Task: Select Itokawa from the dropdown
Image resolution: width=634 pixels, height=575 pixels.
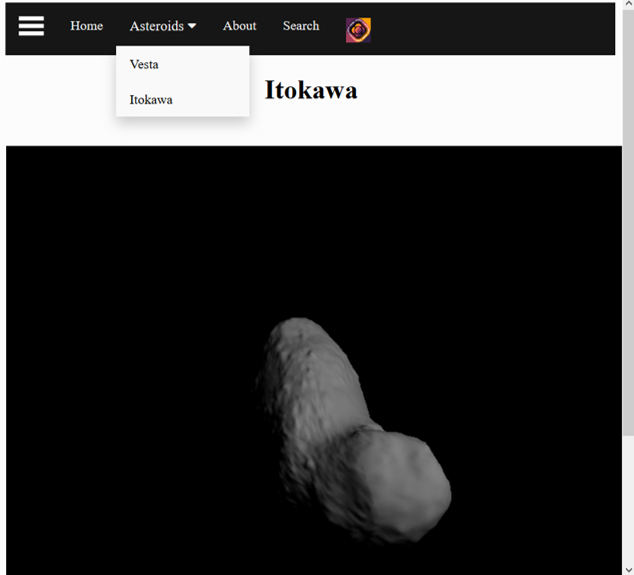Action: click(183, 99)
